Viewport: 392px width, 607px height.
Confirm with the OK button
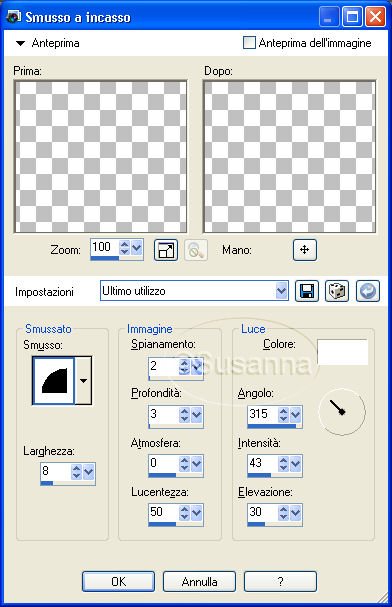tap(118, 581)
